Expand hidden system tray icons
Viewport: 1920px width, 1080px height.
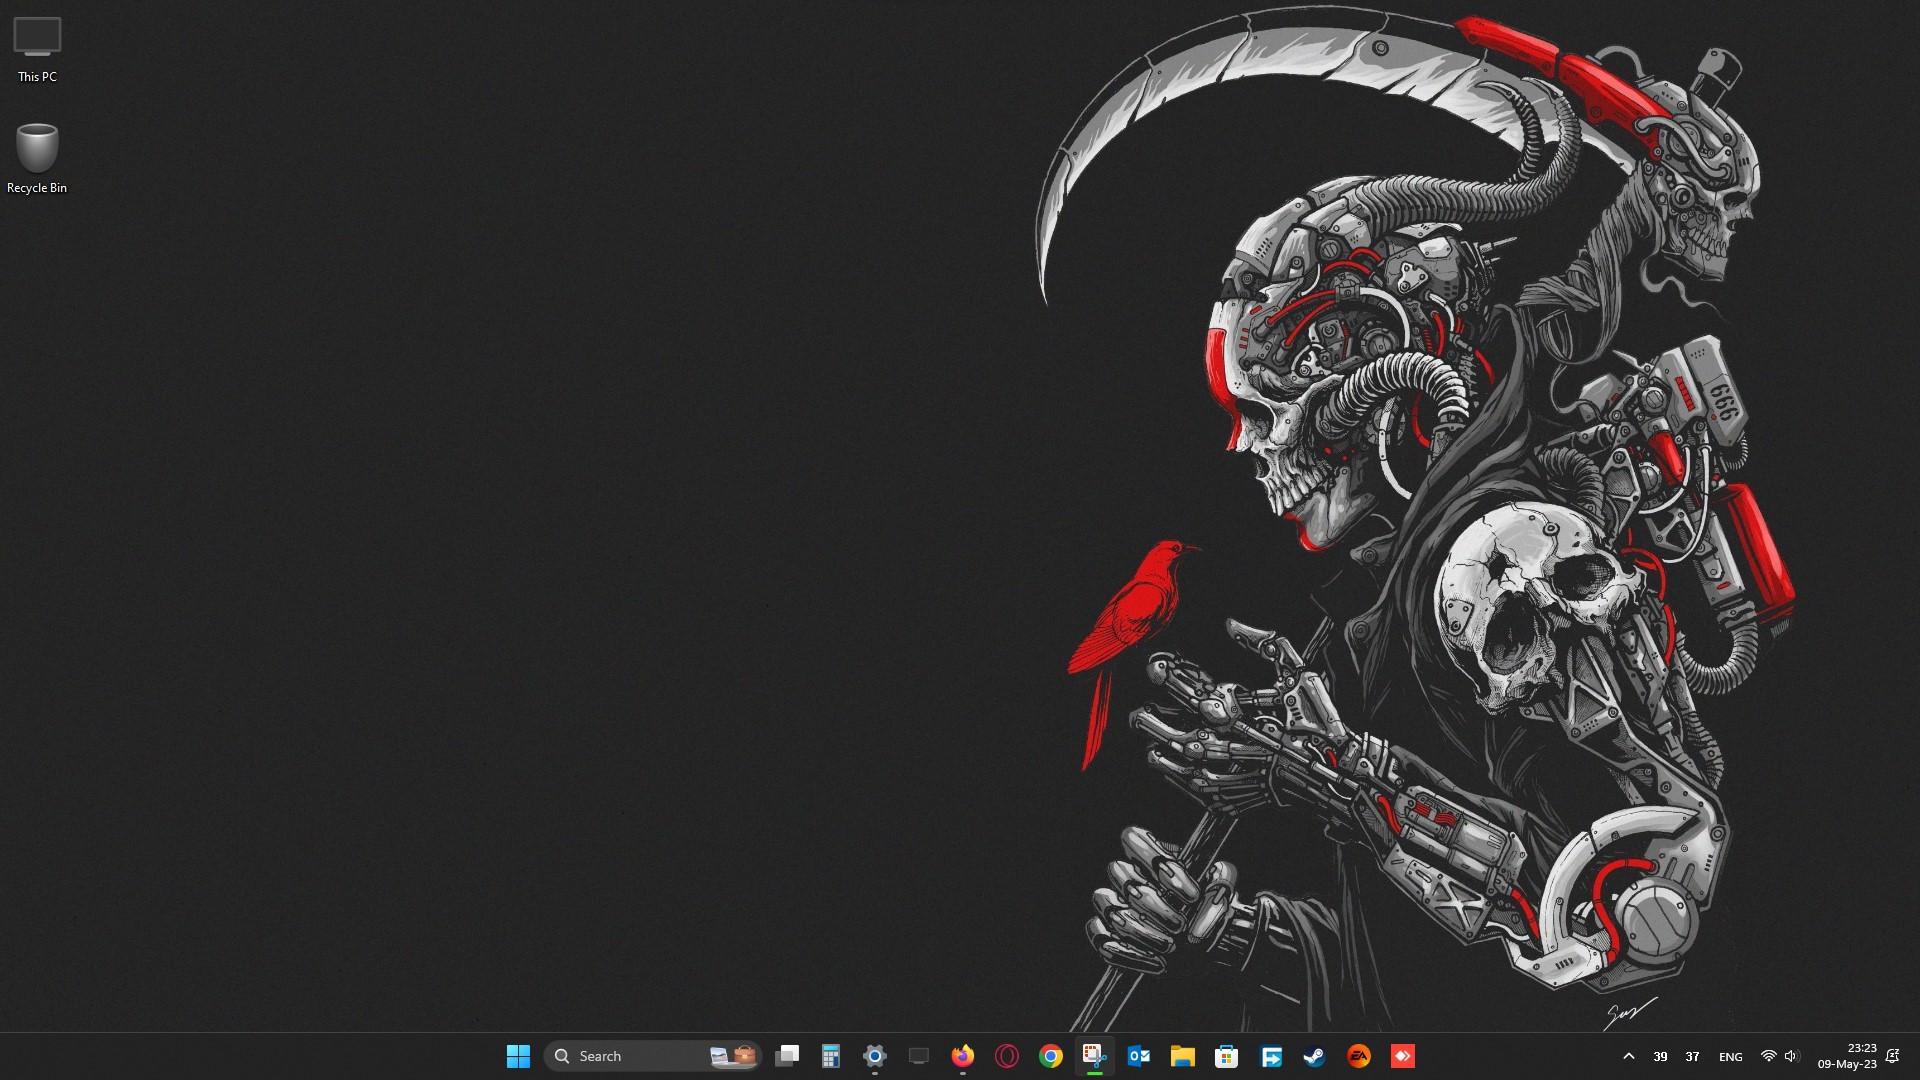coord(1629,1056)
